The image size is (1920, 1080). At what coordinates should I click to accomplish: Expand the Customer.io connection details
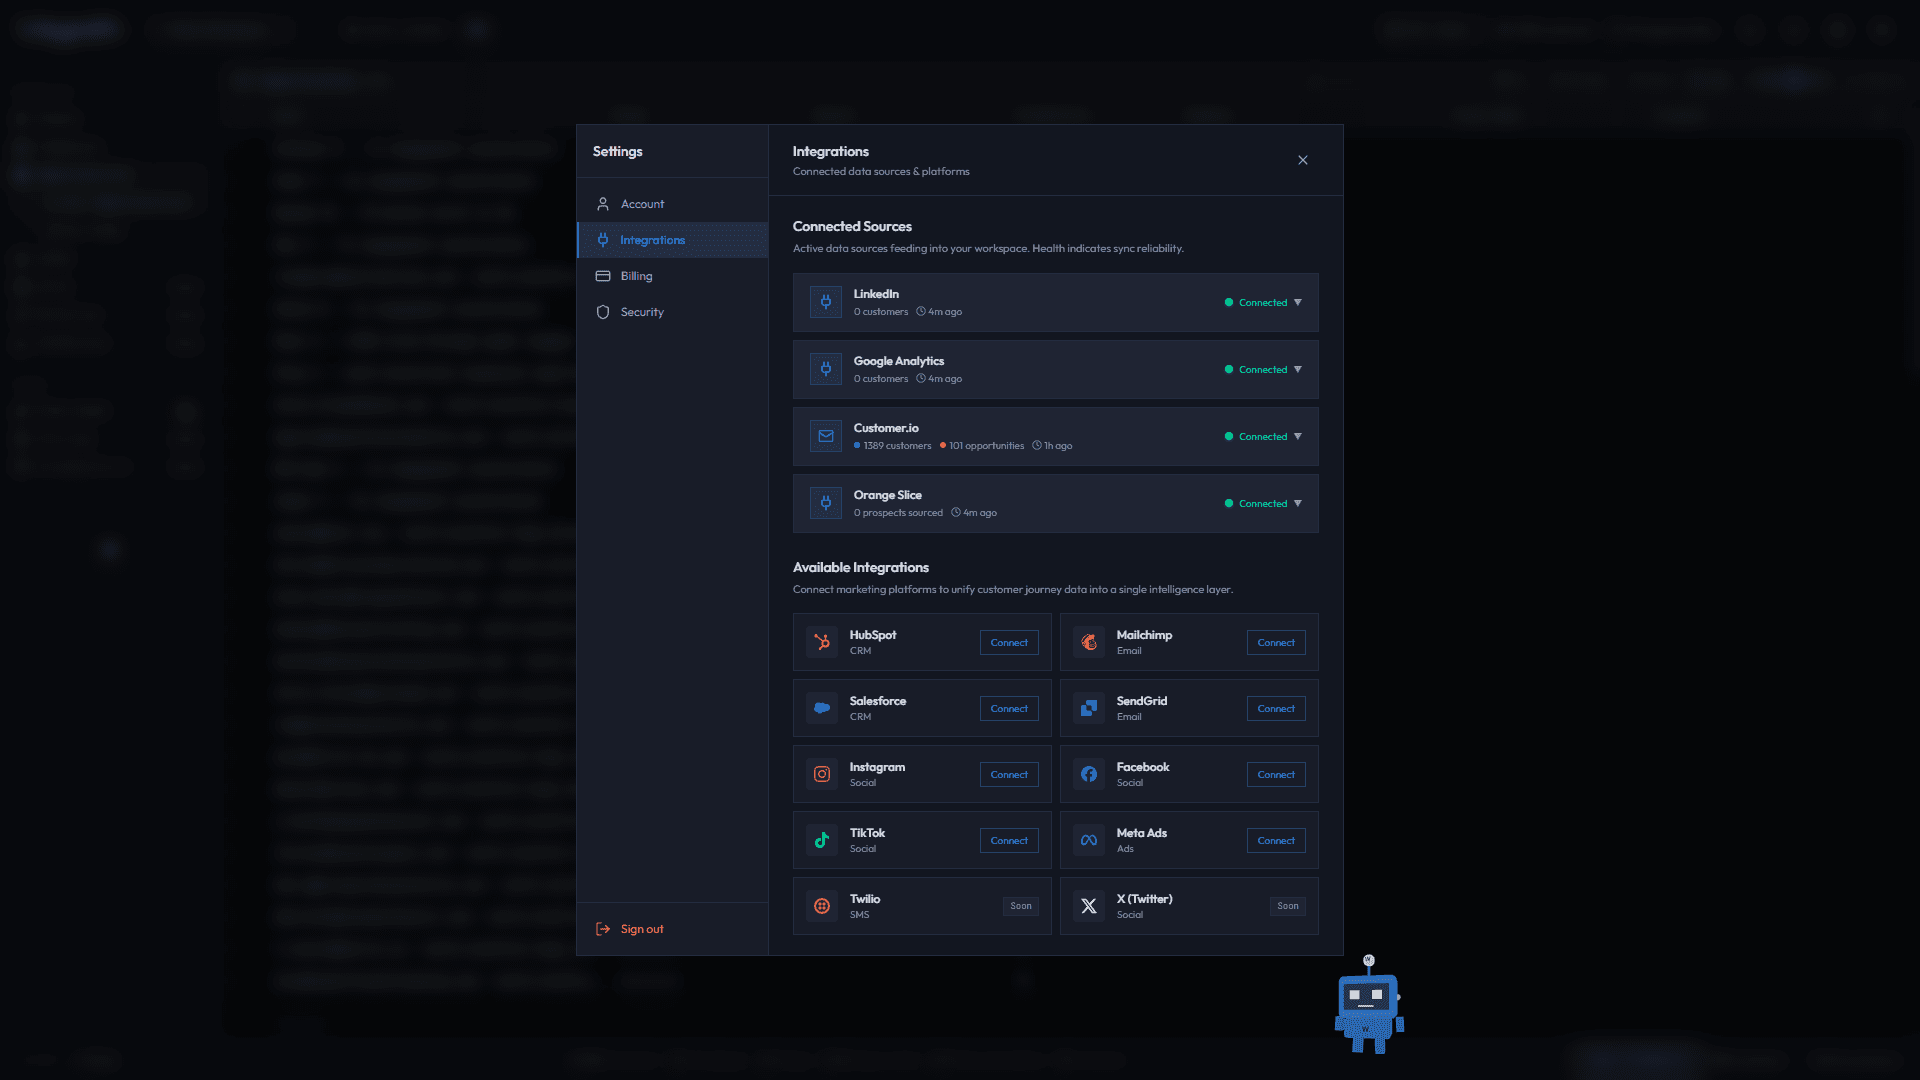(1297, 436)
